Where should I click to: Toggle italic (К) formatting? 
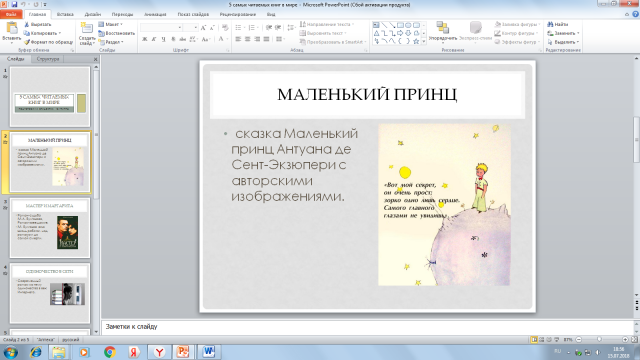(154, 39)
